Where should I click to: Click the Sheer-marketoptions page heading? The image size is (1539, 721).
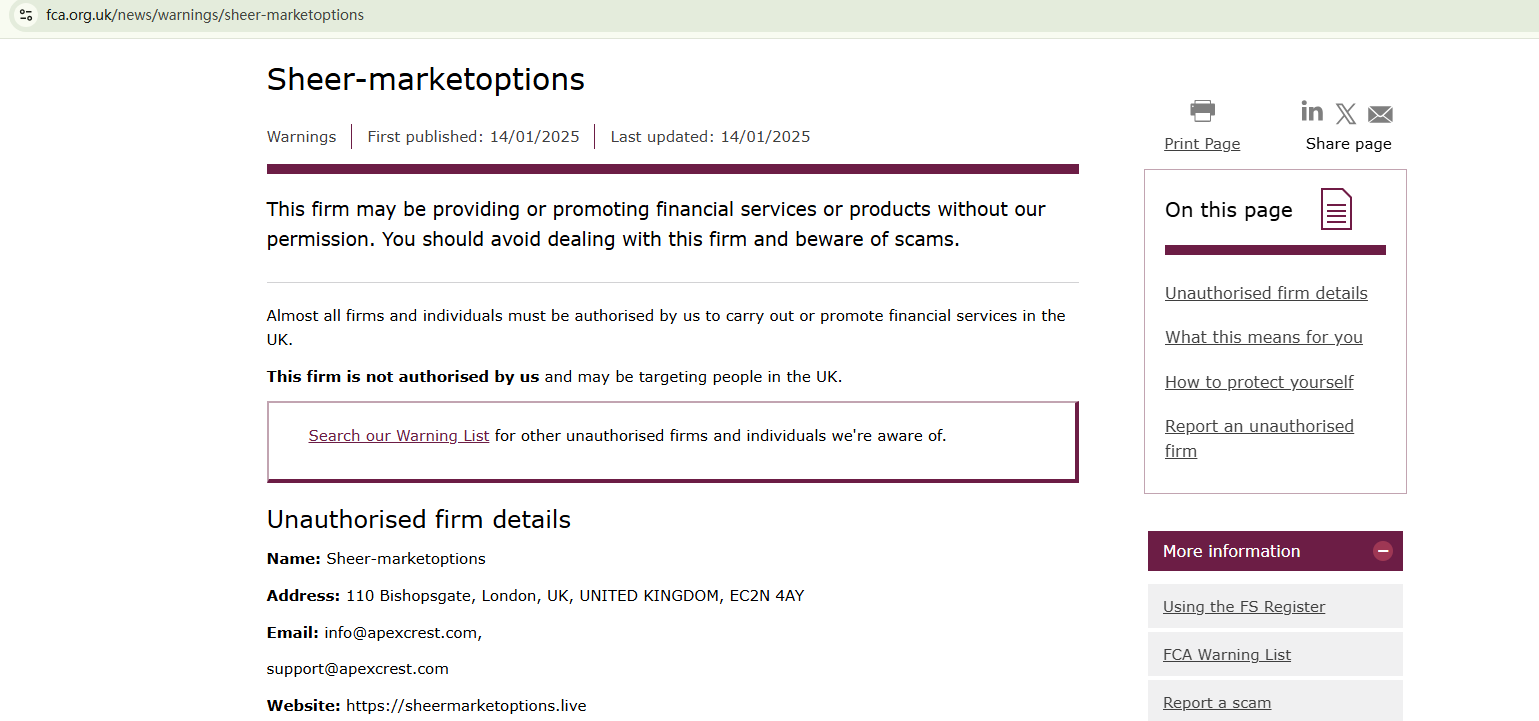426,79
